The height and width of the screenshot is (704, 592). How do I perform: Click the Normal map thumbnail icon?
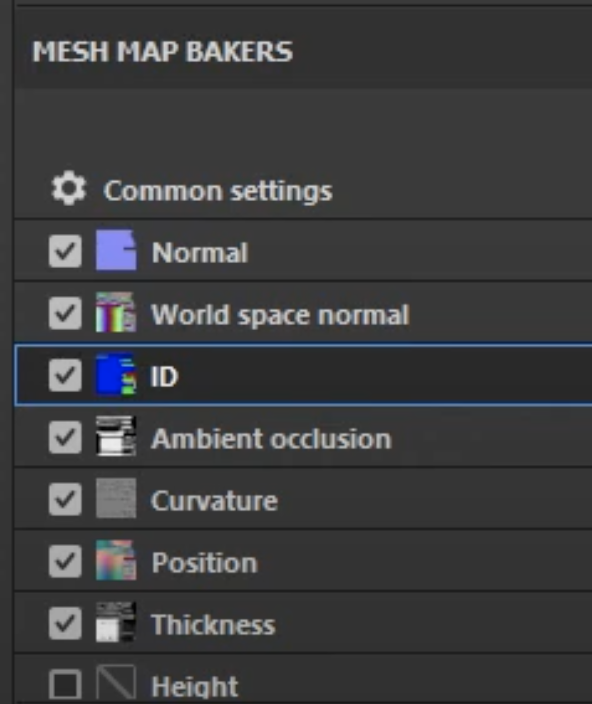(x=116, y=251)
